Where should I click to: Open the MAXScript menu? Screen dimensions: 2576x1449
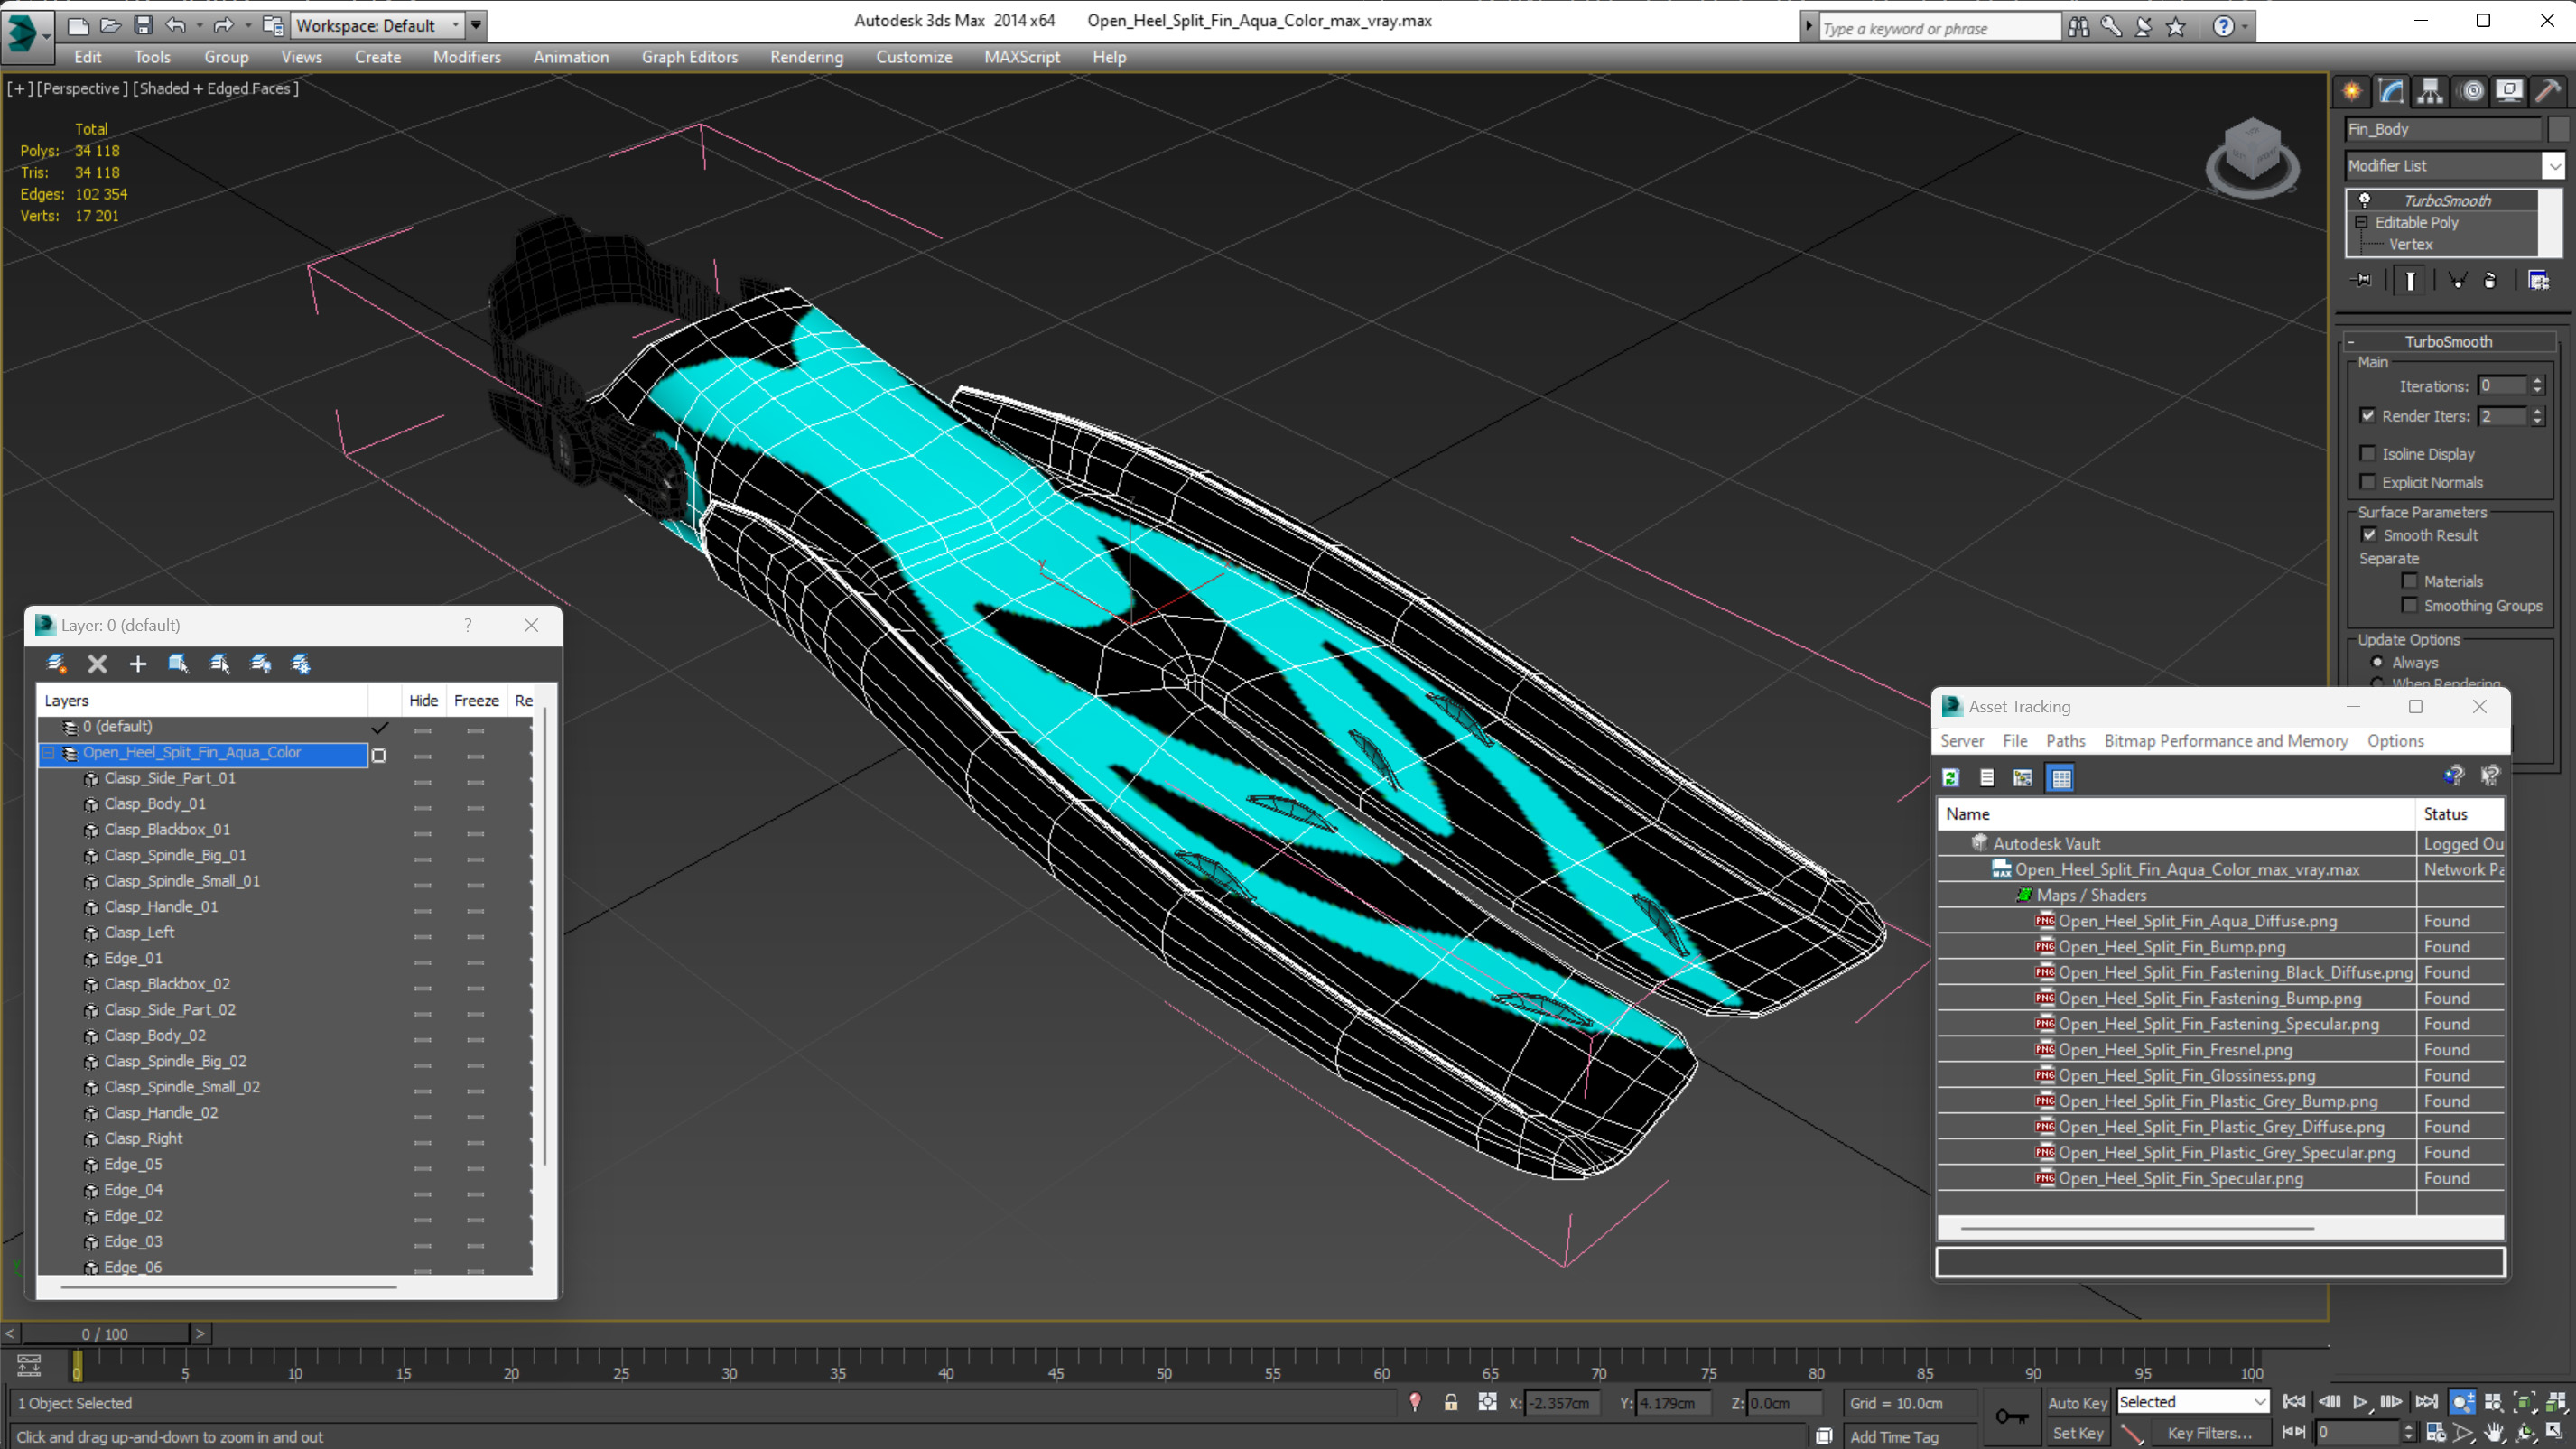coord(1021,57)
